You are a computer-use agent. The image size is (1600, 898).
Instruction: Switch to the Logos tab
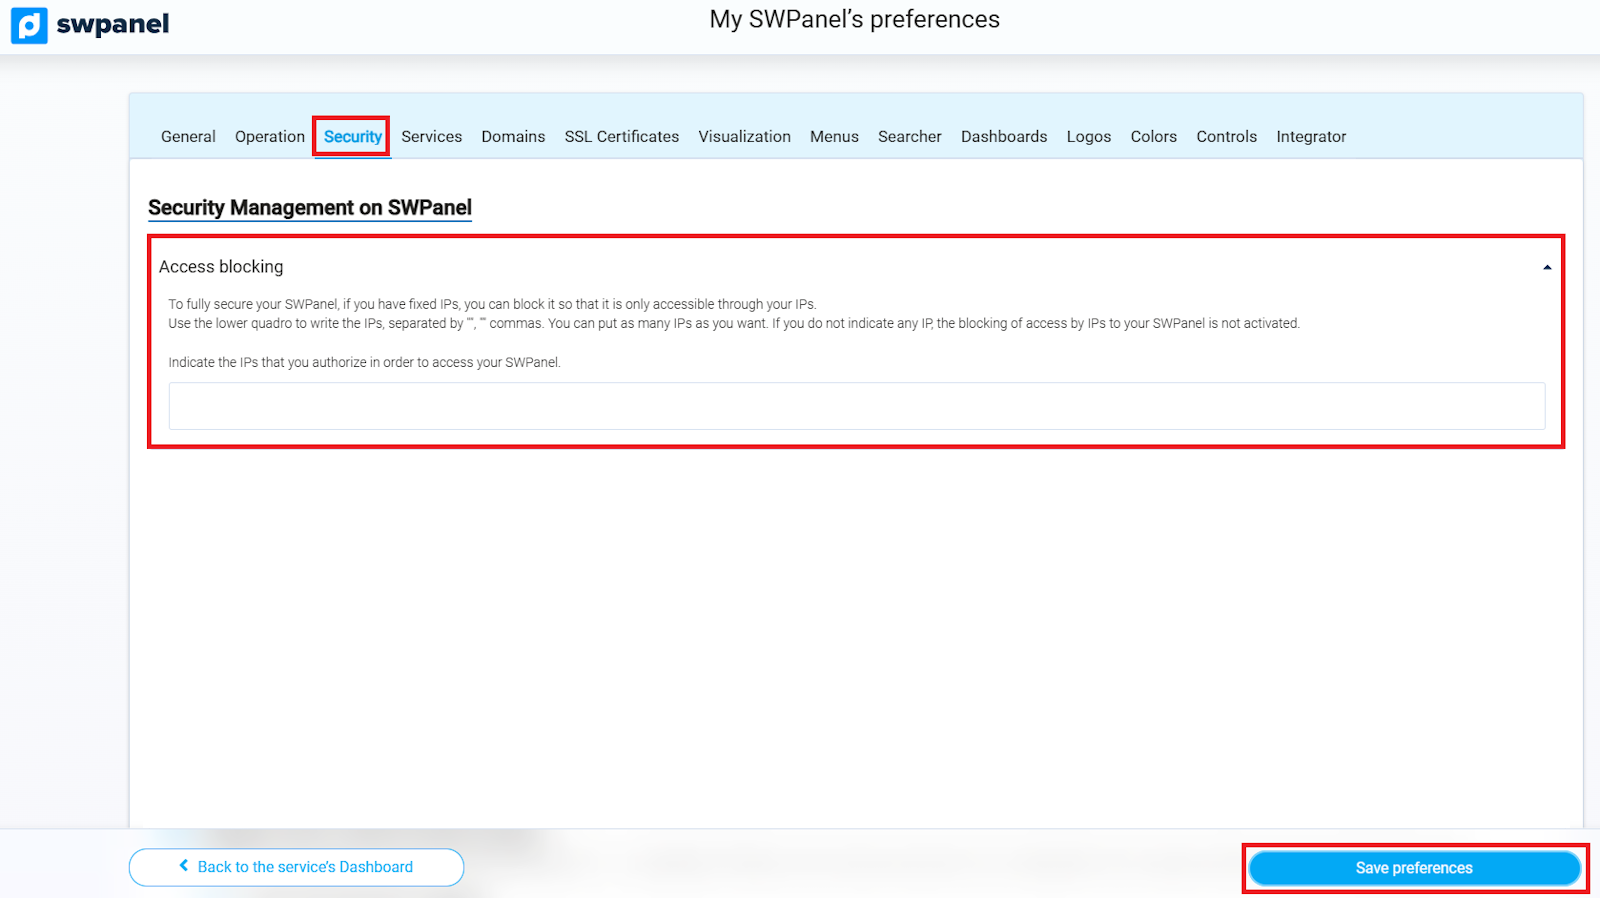click(x=1088, y=137)
